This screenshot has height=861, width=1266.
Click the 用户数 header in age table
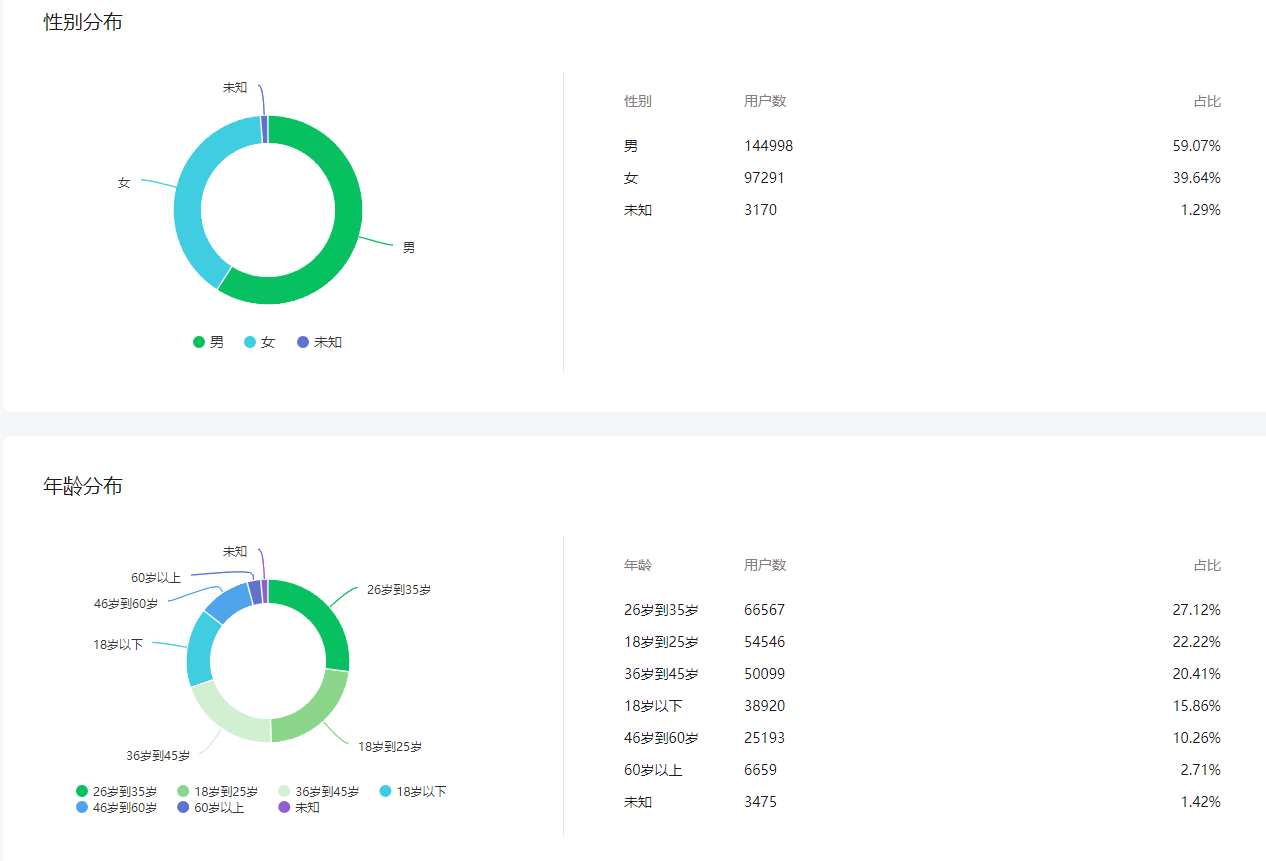click(x=765, y=565)
